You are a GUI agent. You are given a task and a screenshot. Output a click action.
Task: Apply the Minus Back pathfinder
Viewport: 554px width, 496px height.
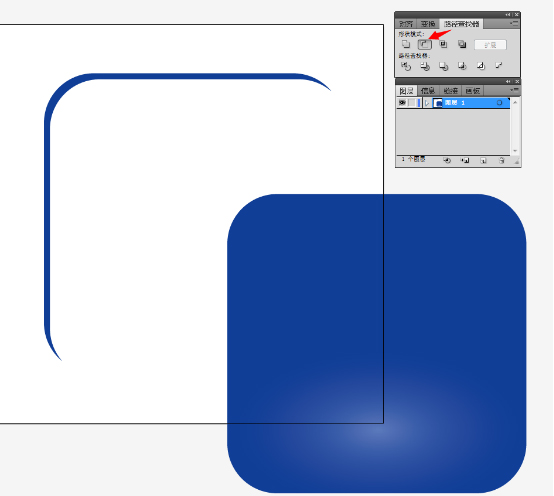(499, 66)
